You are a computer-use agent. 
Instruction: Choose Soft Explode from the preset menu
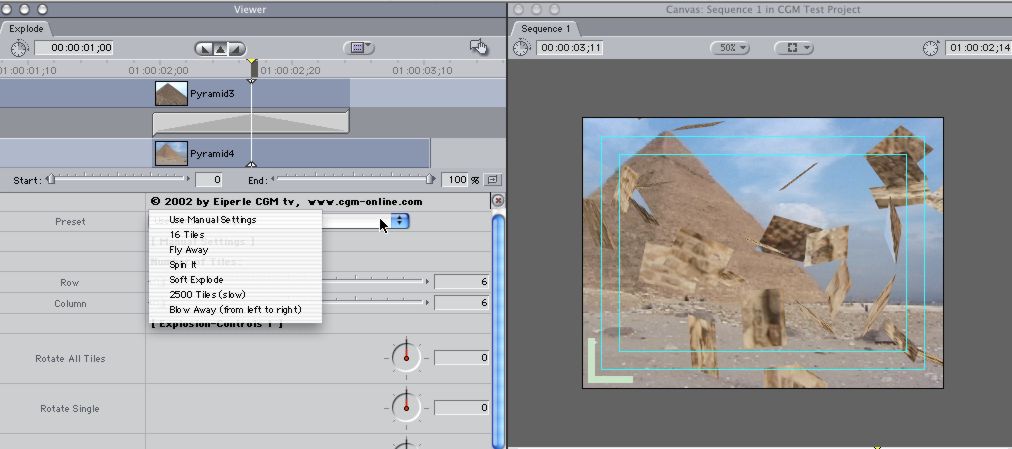click(196, 280)
